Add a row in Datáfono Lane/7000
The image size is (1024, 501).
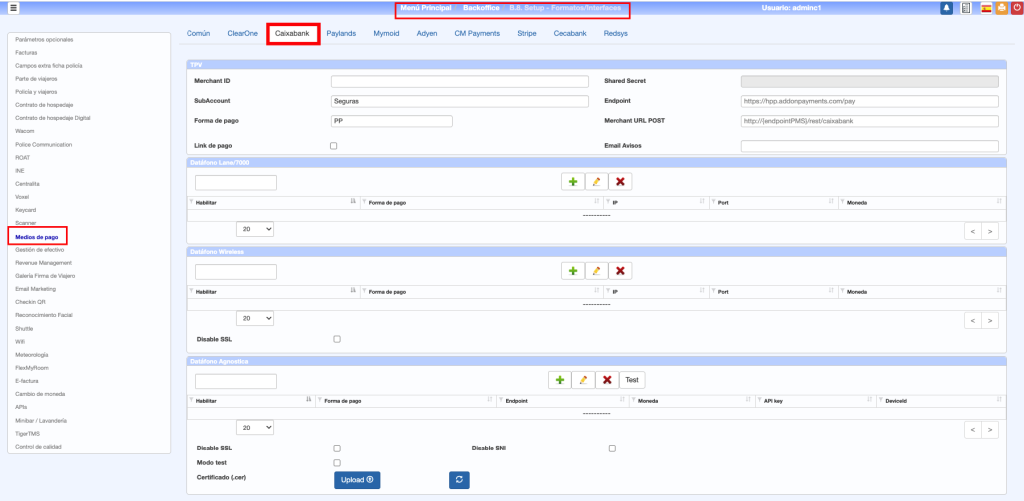click(573, 182)
